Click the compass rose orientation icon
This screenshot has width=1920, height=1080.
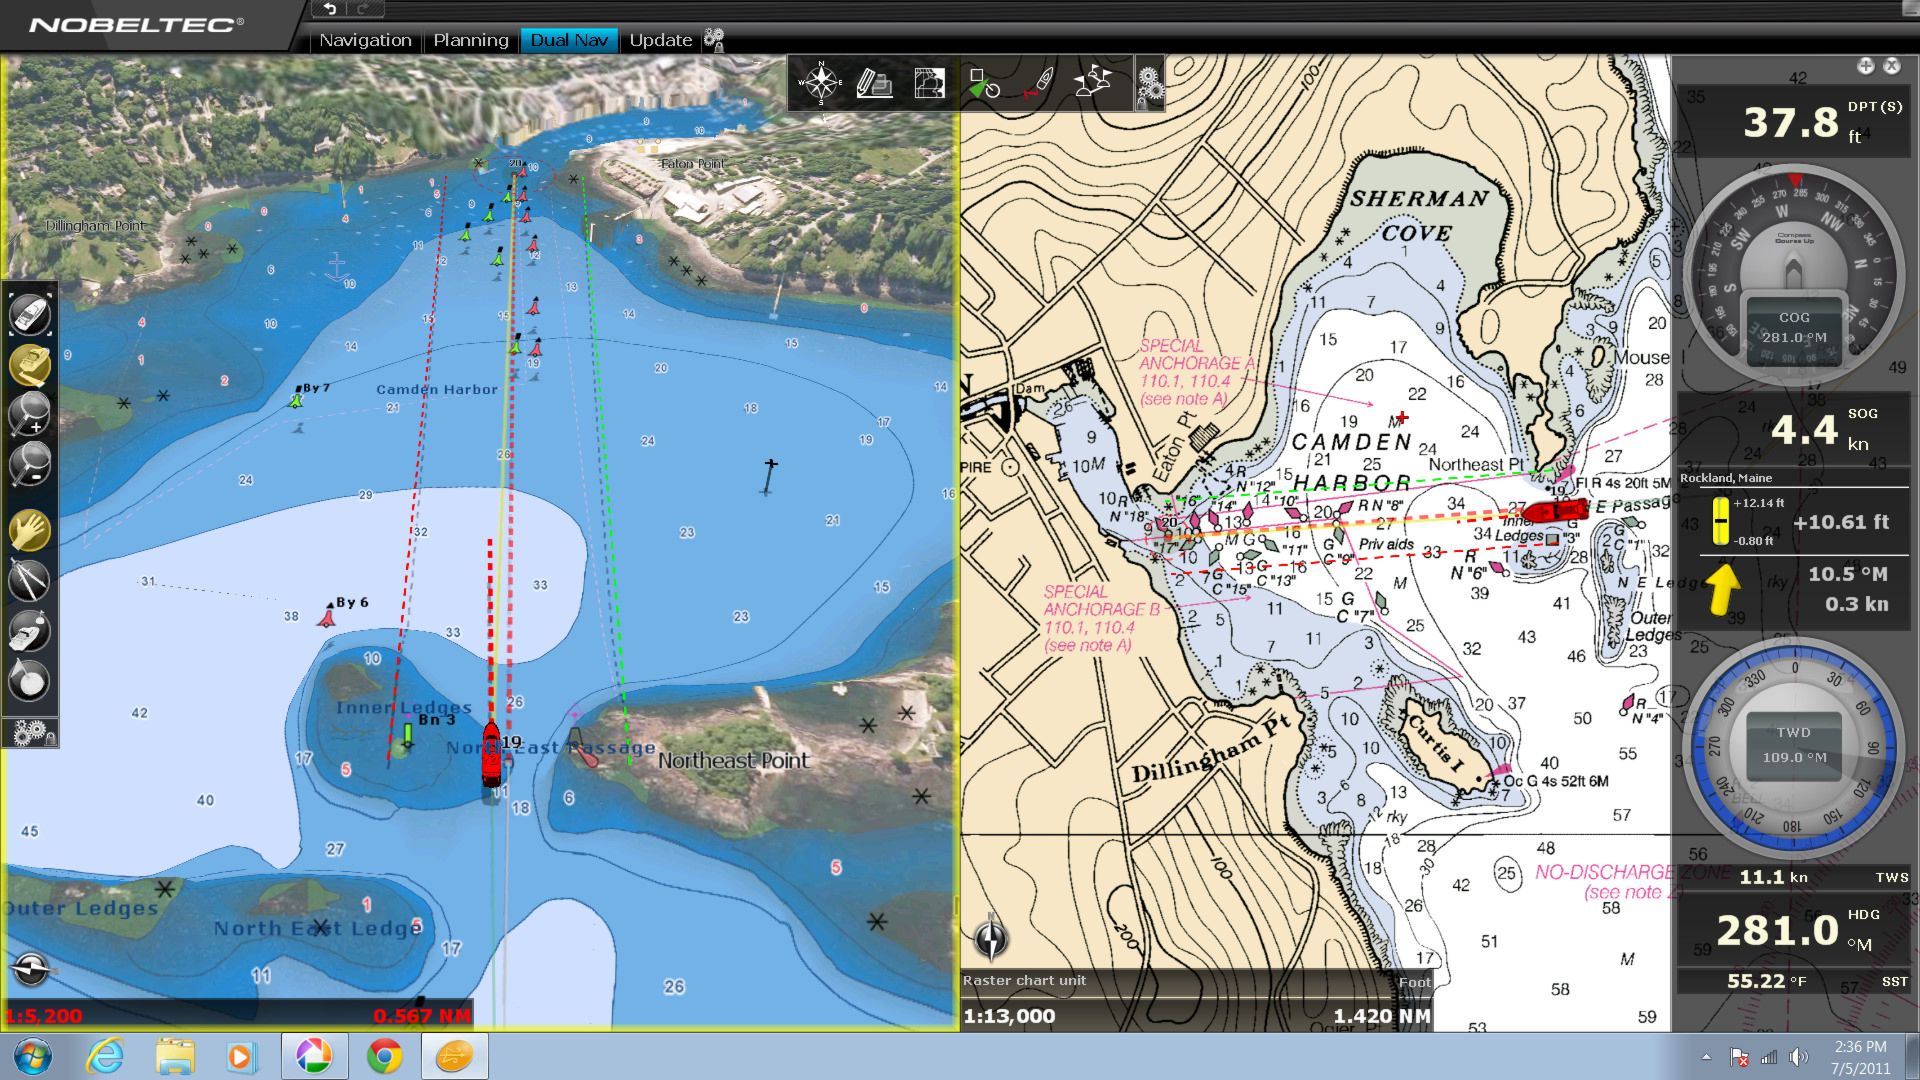[822, 83]
